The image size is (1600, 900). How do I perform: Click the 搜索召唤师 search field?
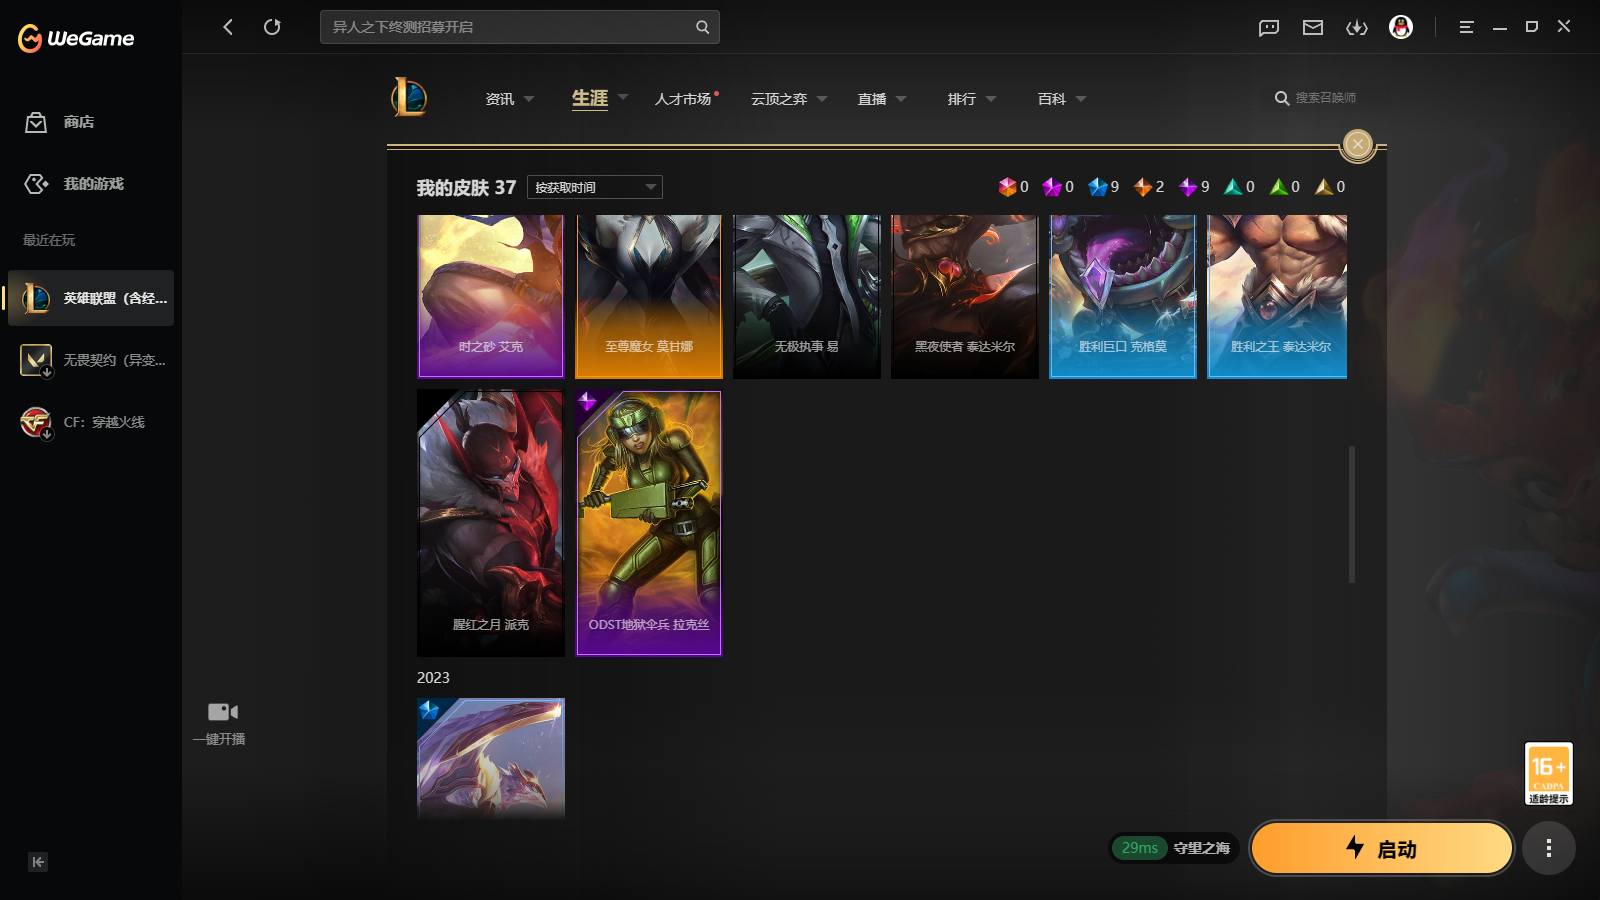click(1315, 98)
